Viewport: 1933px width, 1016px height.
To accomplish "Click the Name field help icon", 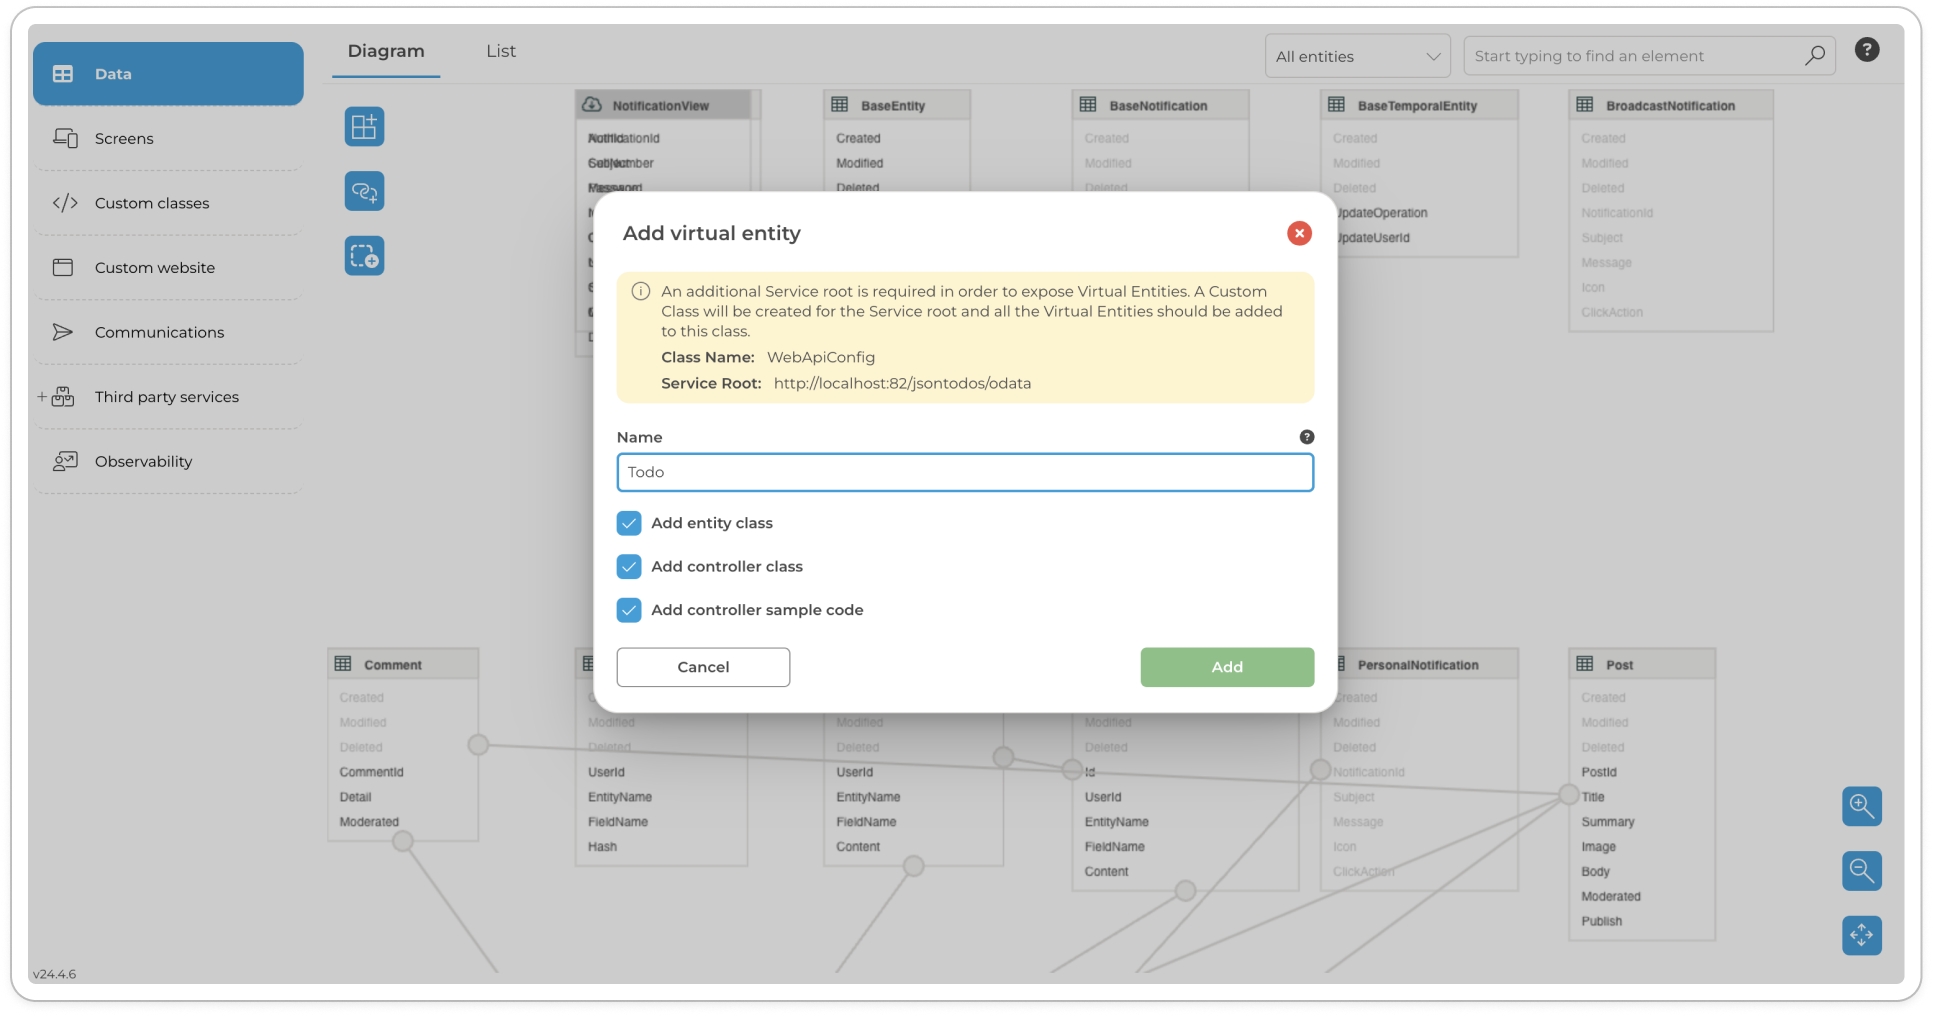I will coord(1306,437).
